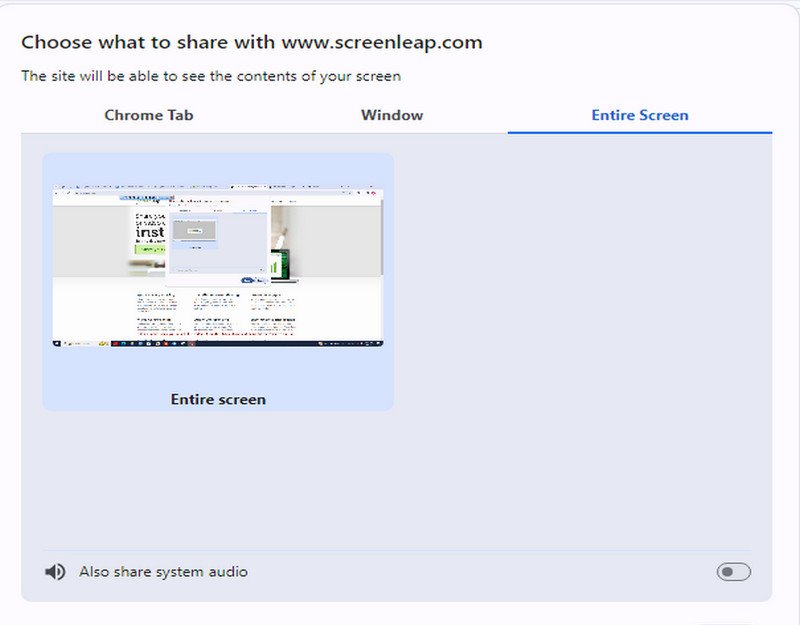Viewport: 800px width, 625px height.
Task: Select the Entire Screen tab
Action: pos(640,115)
